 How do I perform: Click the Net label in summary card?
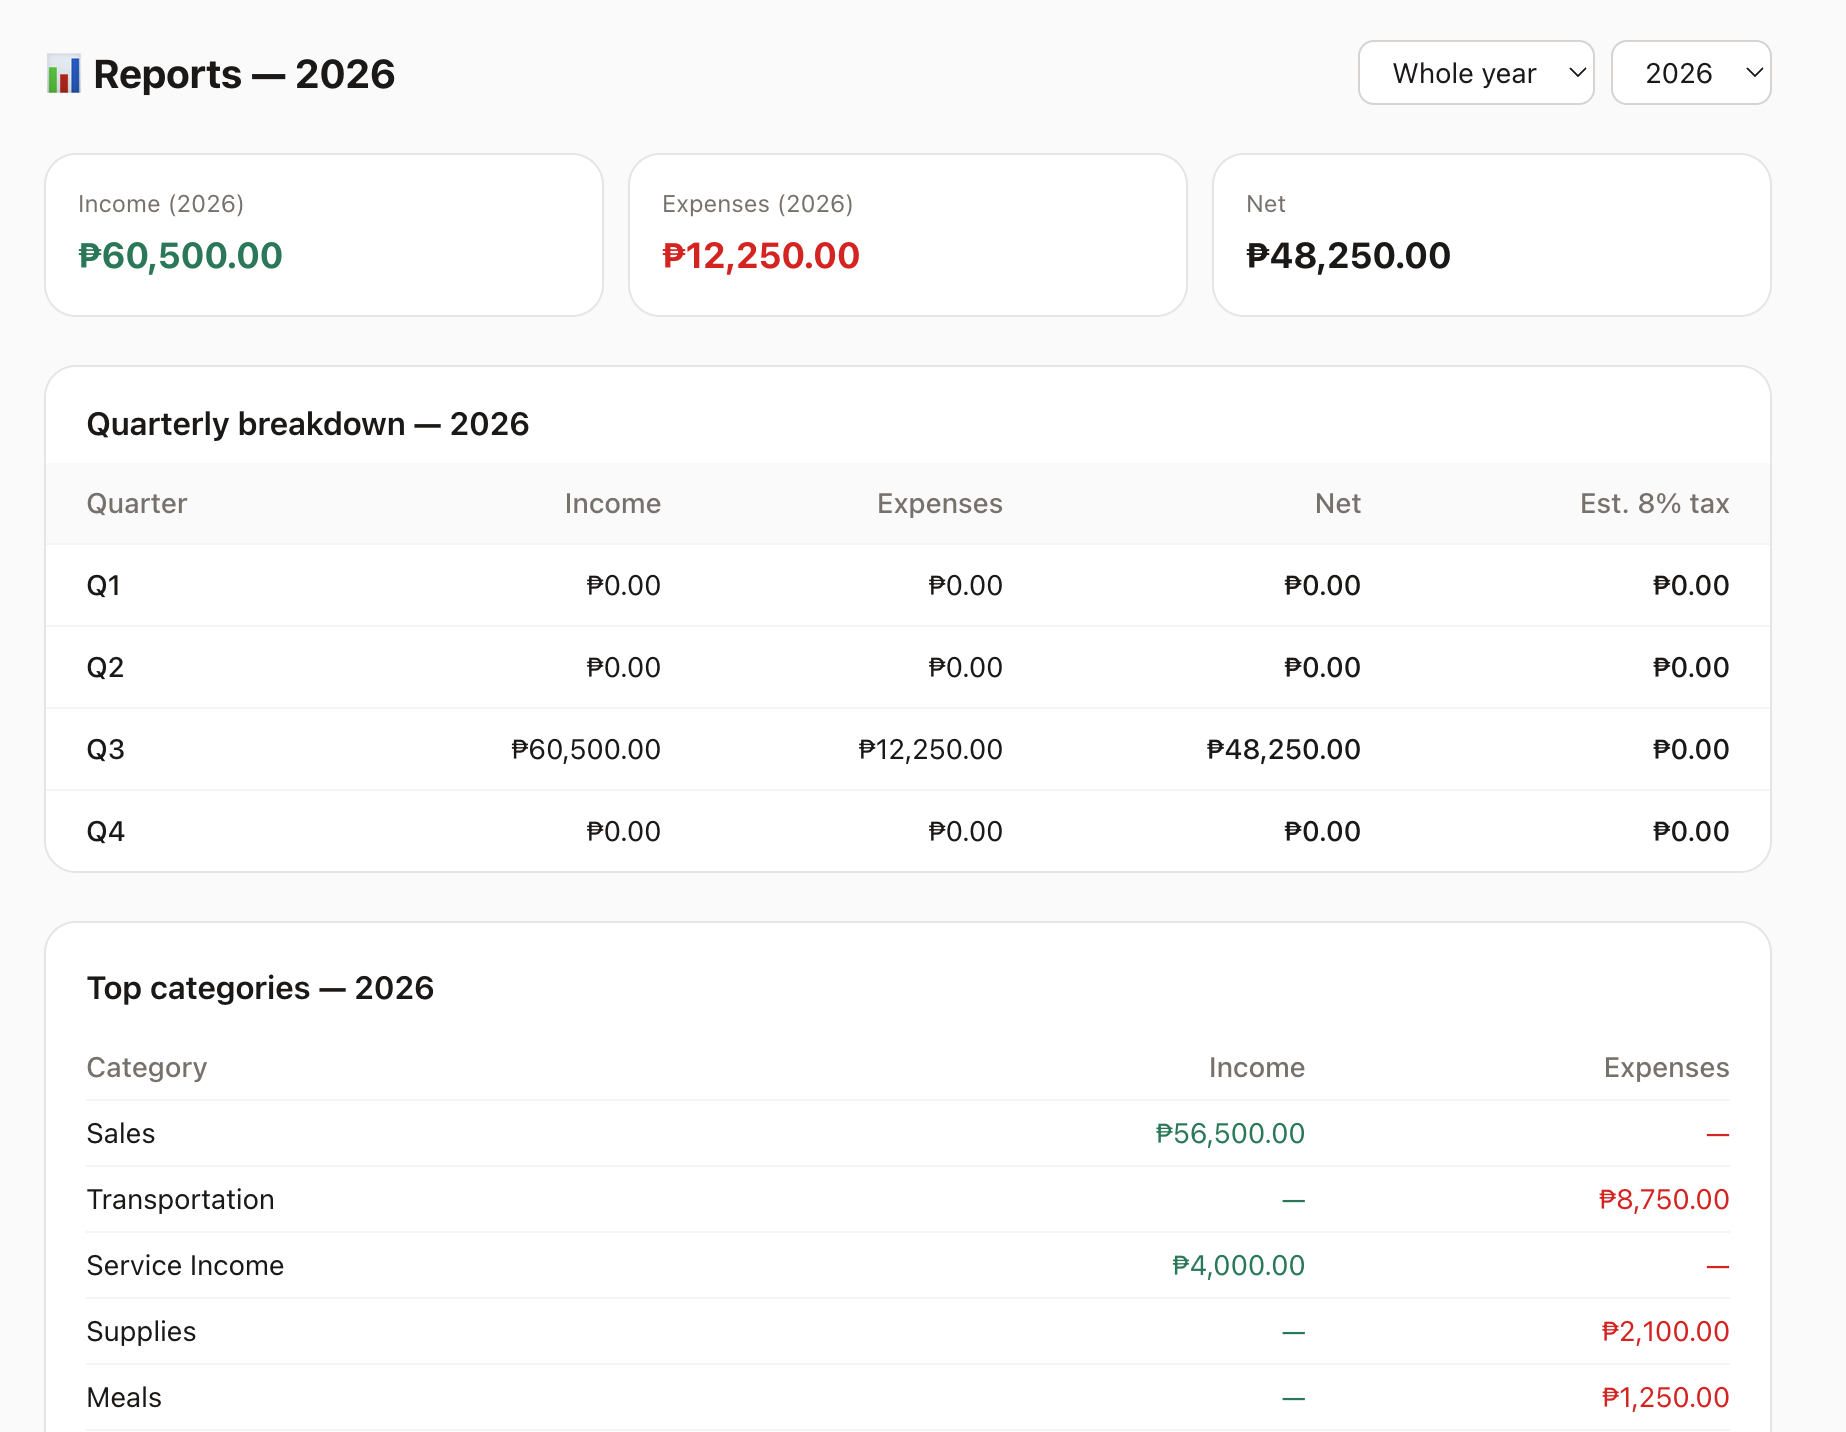click(1266, 204)
